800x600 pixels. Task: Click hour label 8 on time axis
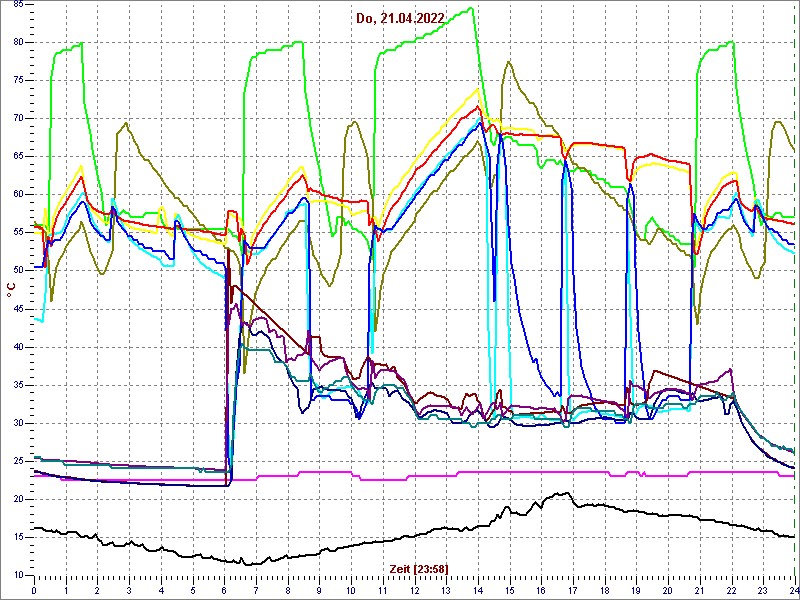288,590
